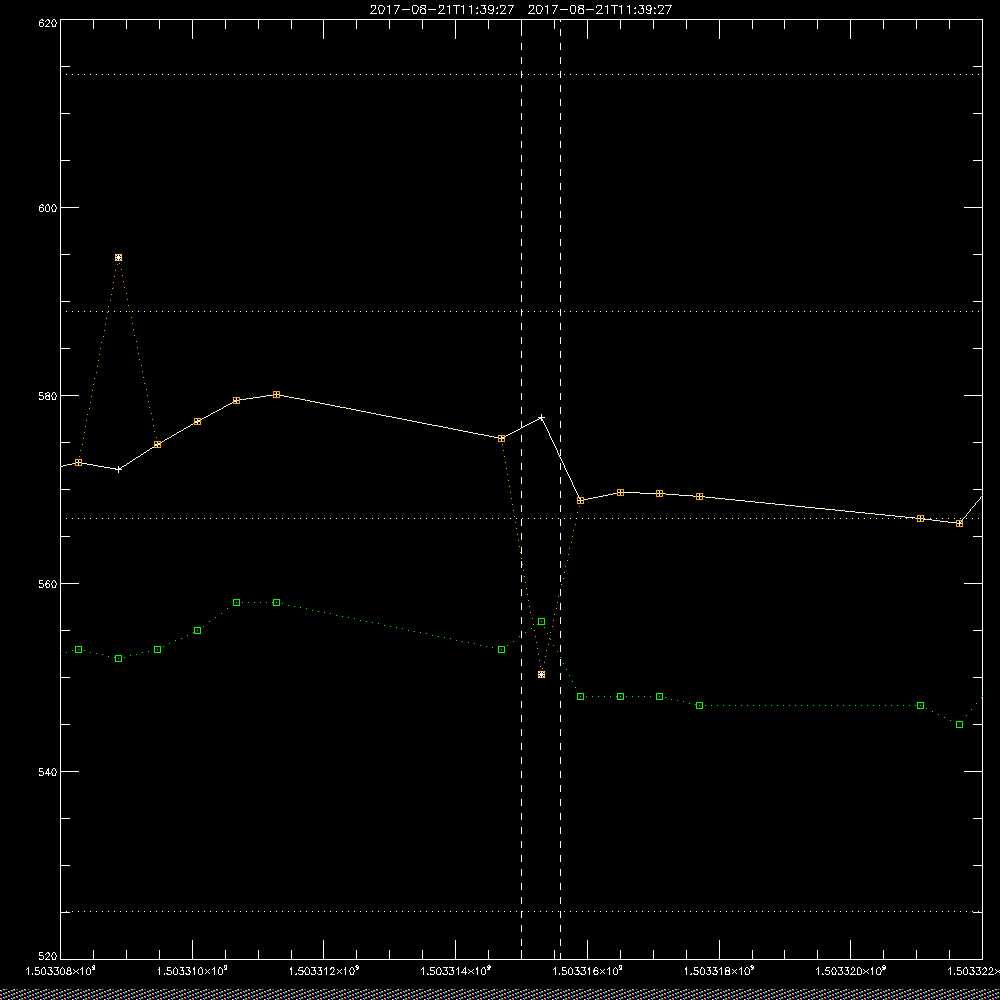Pick the lowest green square near 545
Viewport: 1000px width, 1000px height.
click(x=960, y=724)
